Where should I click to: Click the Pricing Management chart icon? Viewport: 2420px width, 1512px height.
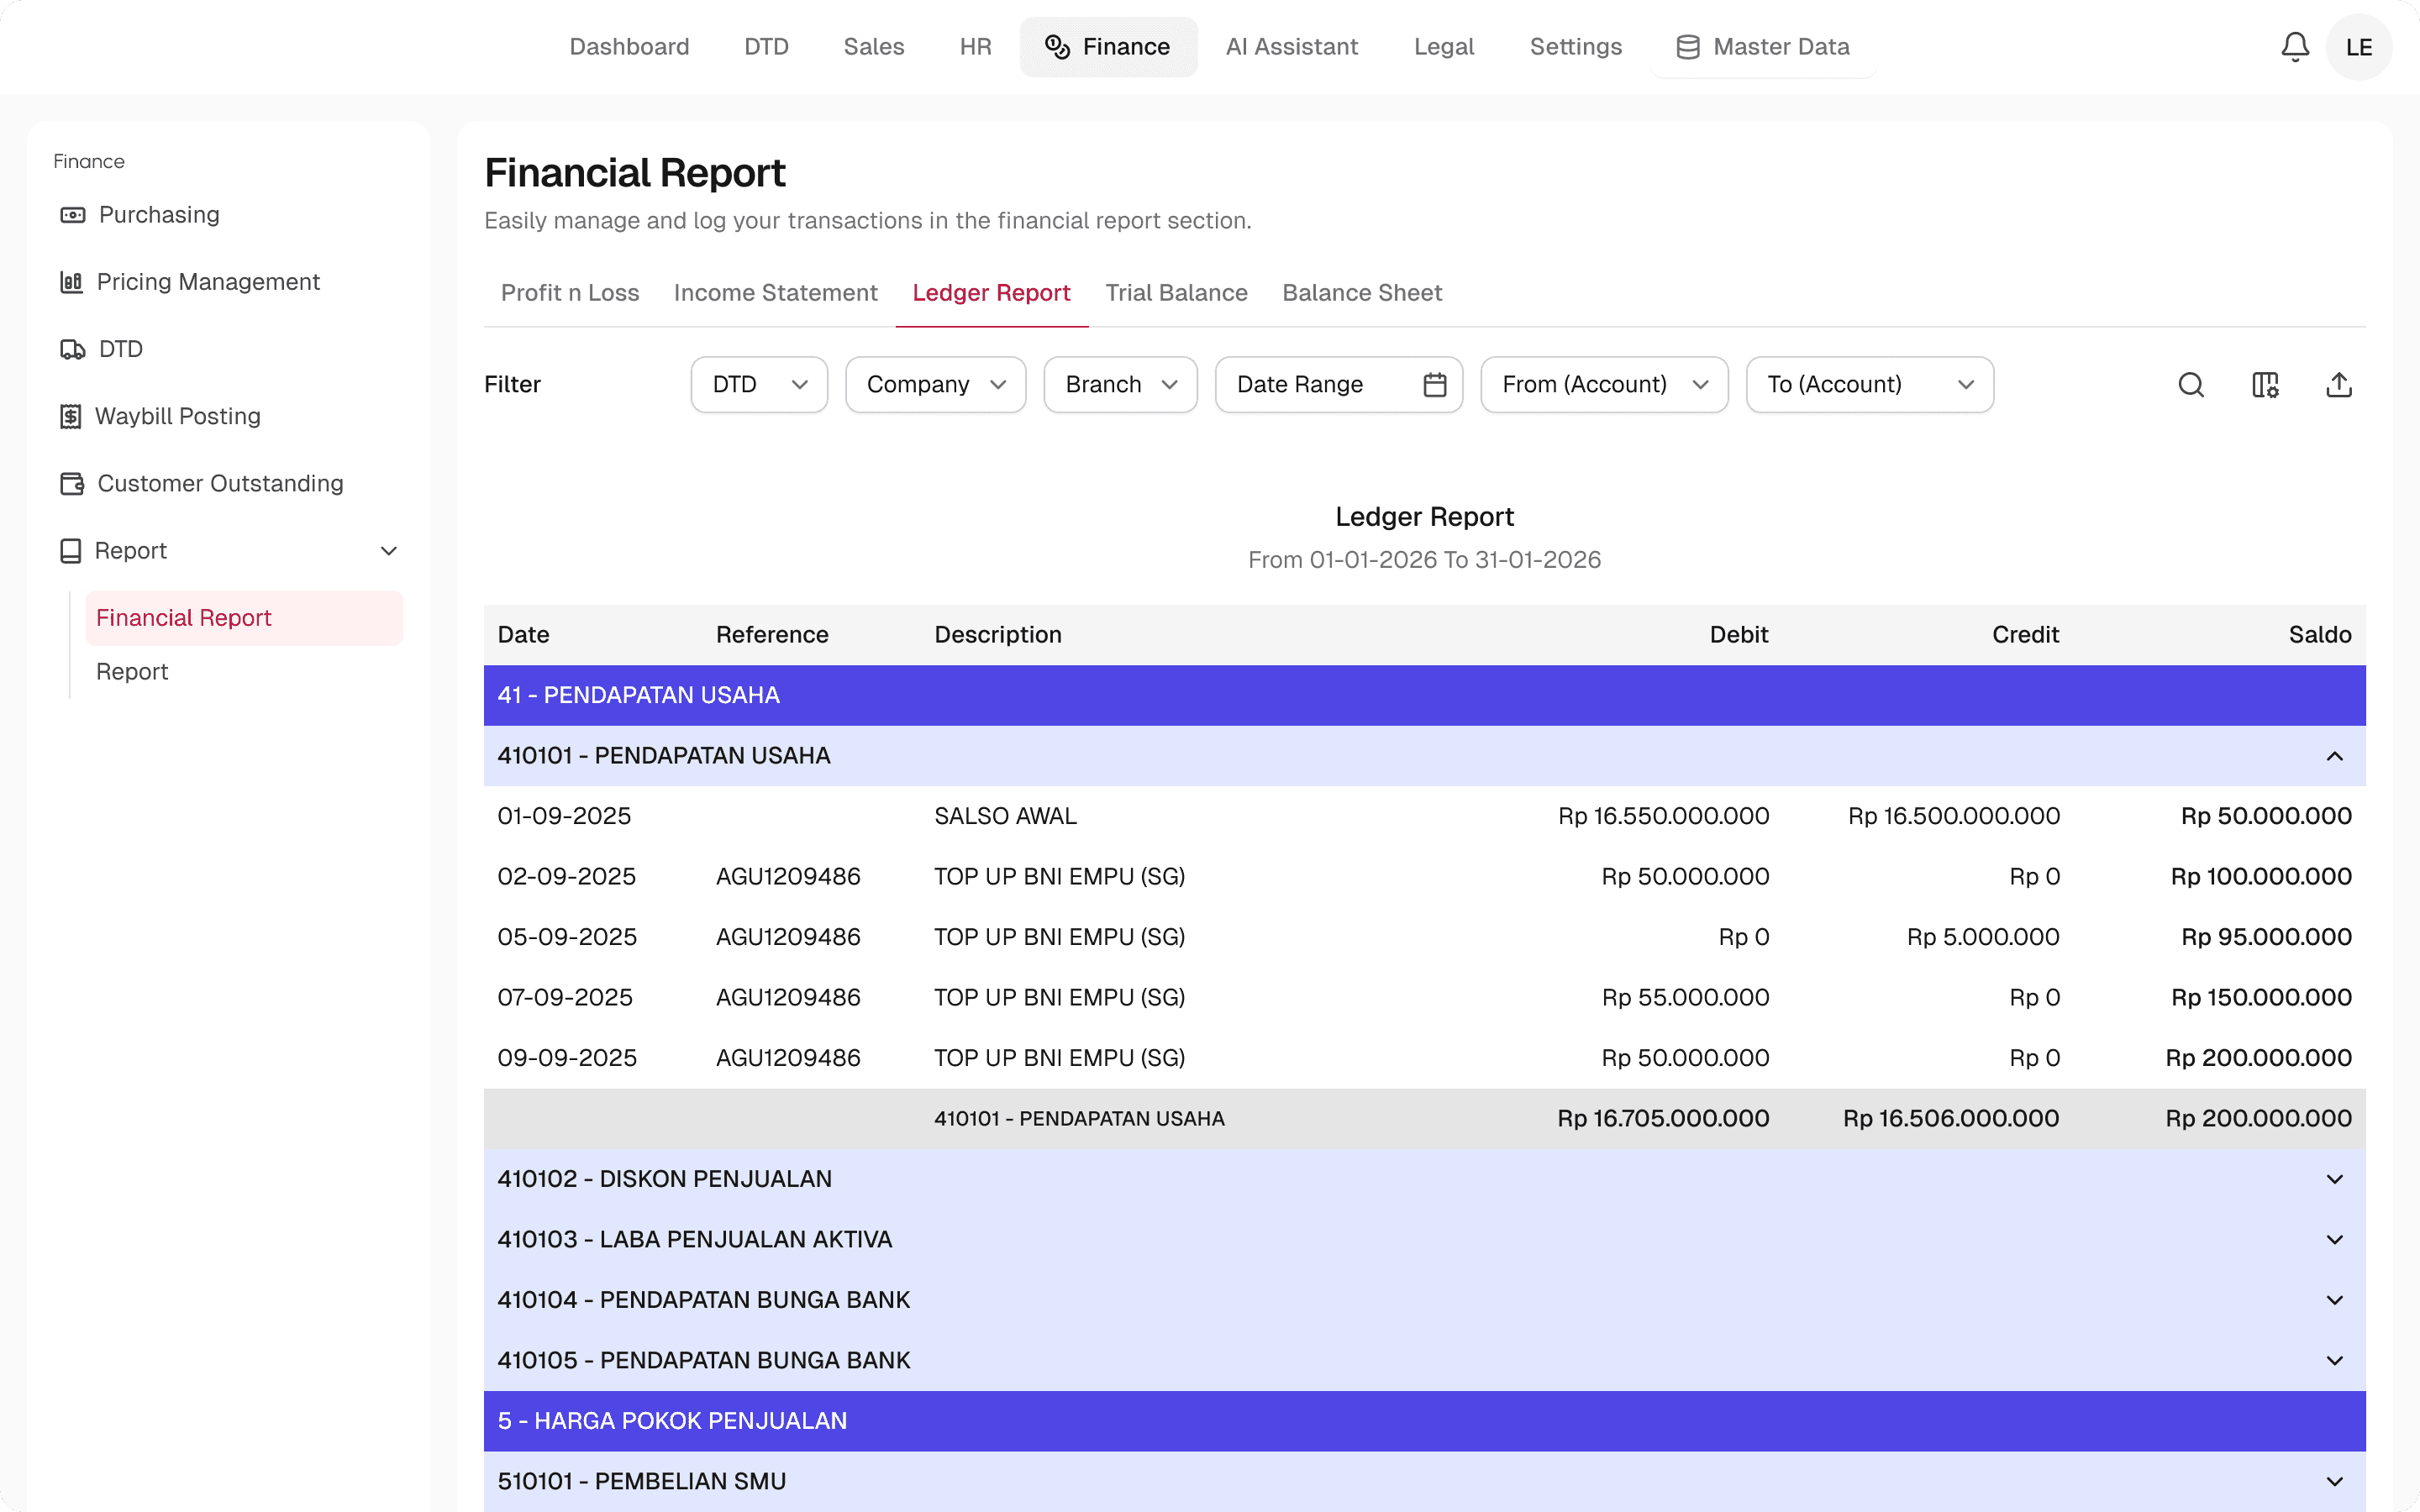71,282
